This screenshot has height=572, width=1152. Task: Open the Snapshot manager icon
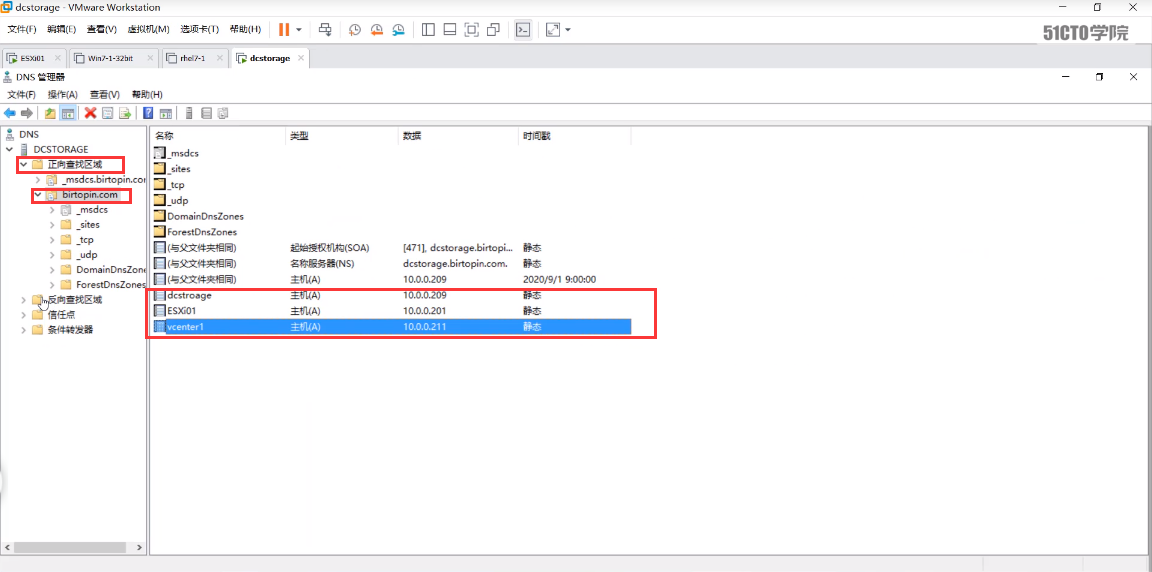click(x=397, y=29)
